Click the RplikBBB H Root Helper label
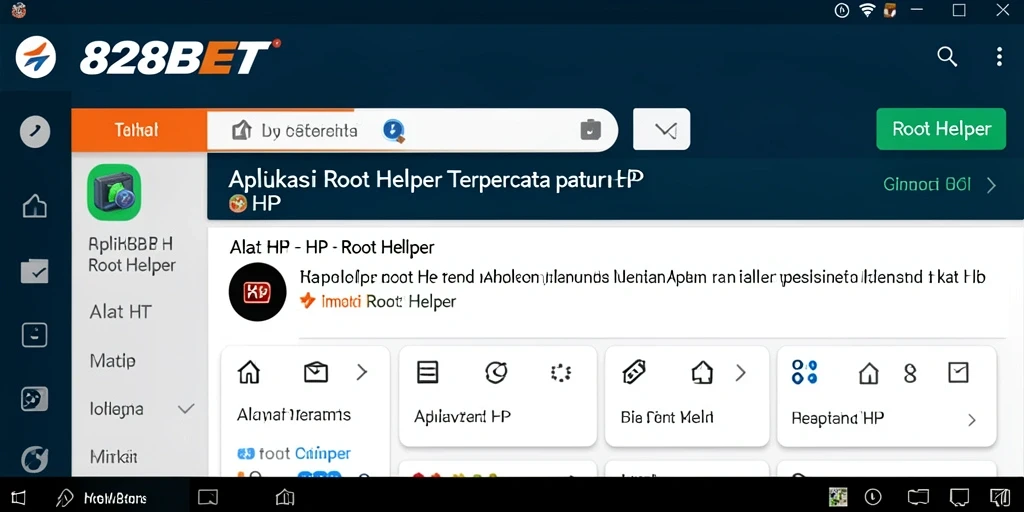 (x=132, y=255)
